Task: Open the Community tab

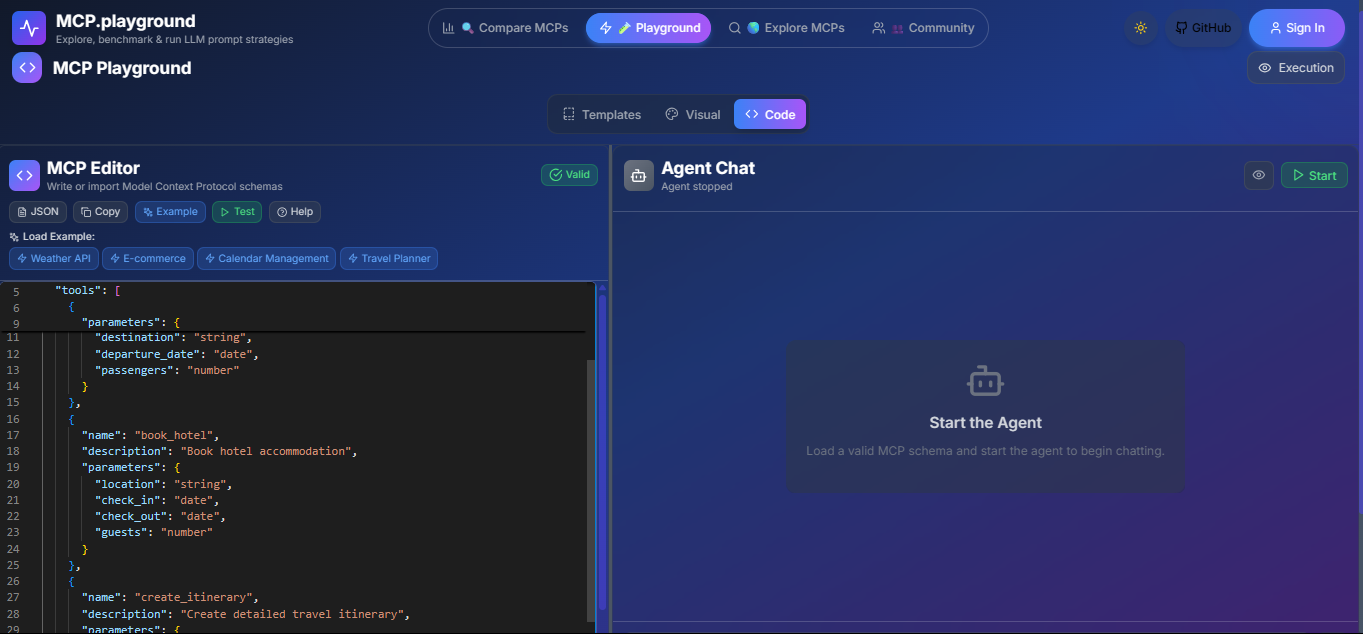Action: pos(923,28)
